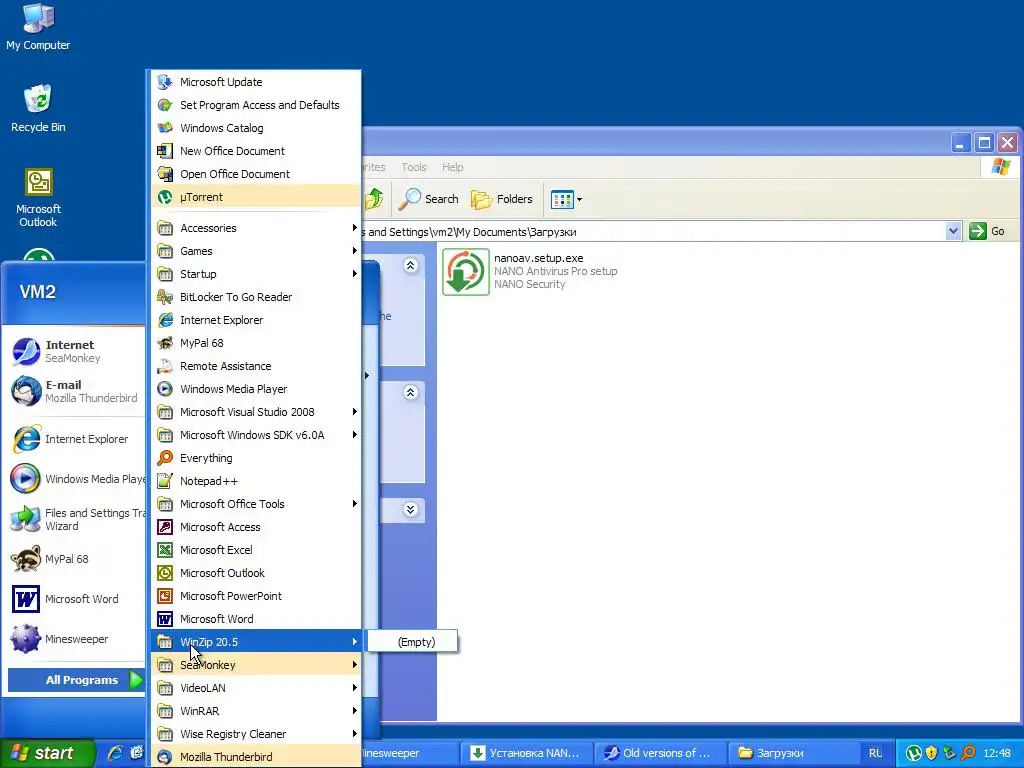
Task: Open the Help menu in Explorer
Action: coord(453,167)
